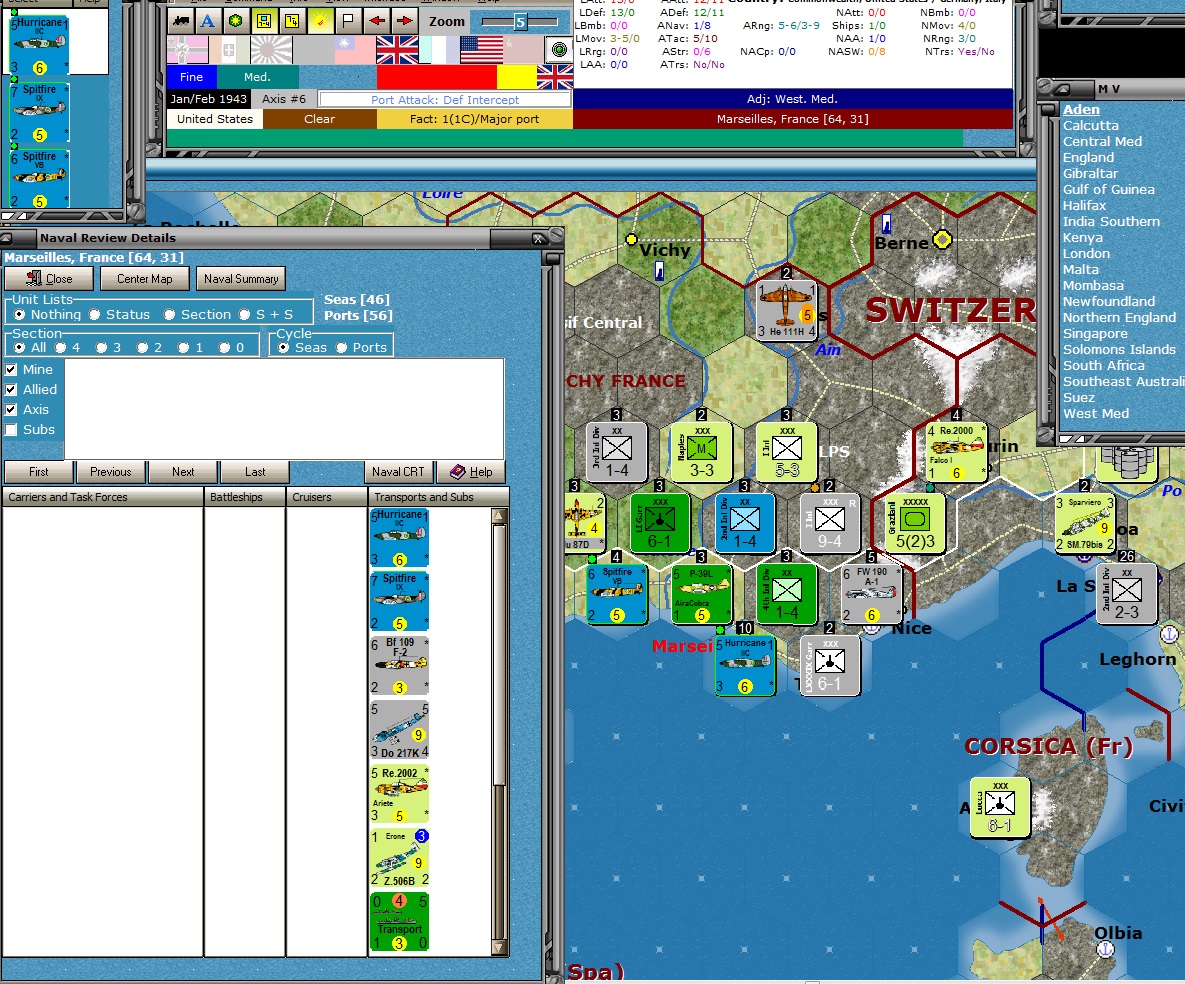Open the Naval Summary

pyautogui.click(x=241, y=279)
